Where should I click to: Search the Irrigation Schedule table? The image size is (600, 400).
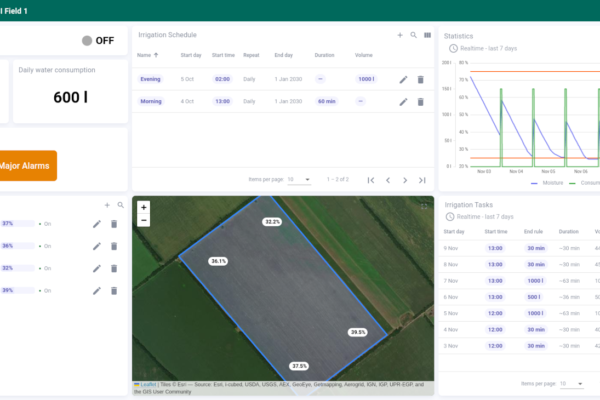click(x=414, y=35)
